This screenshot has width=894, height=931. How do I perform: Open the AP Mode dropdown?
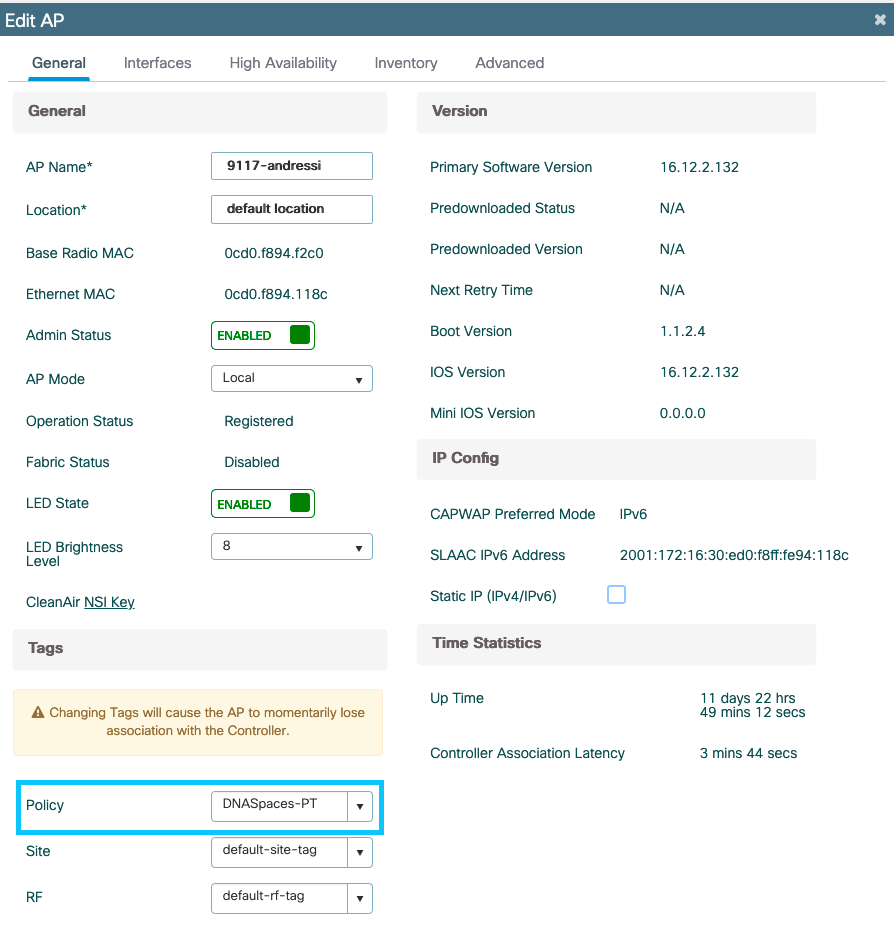click(x=292, y=378)
